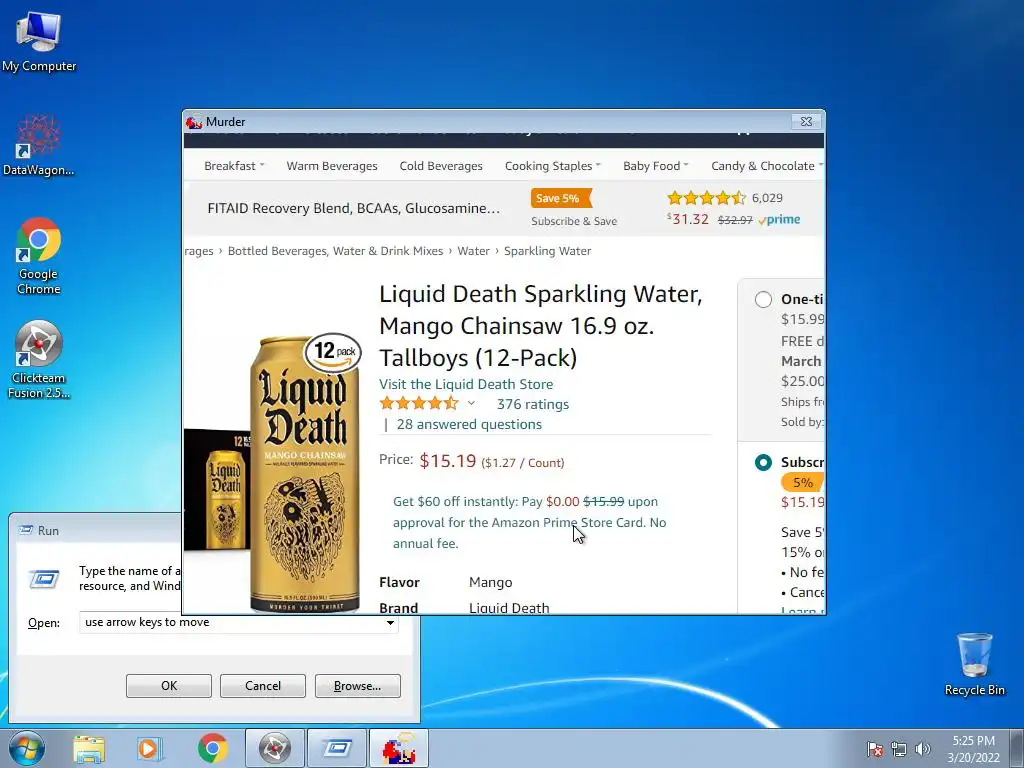Close the Murder window

(x=806, y=121)
